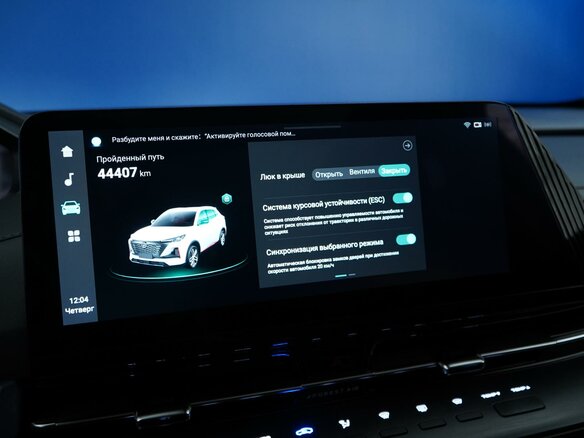The height and width of the screenshot is (438, 584).
Task: Click the arrow icon in settings panel
Action: (x=407, y=145)
